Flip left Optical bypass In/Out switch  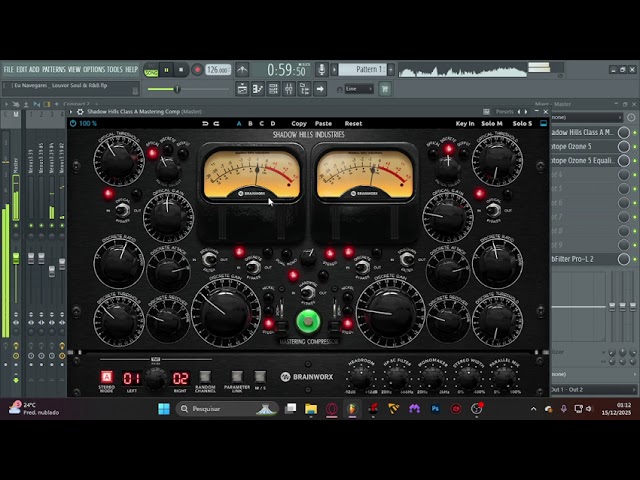(122, 210)
